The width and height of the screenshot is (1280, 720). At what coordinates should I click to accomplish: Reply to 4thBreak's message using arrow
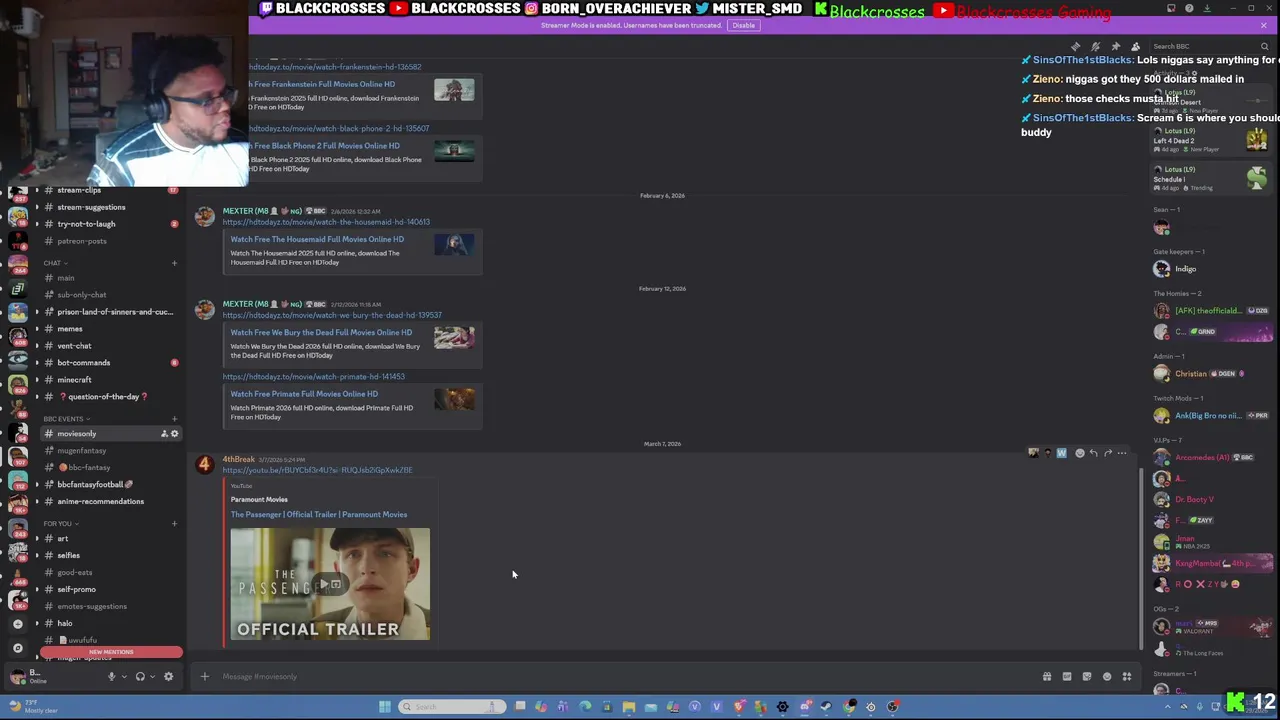pos(1093,453)
